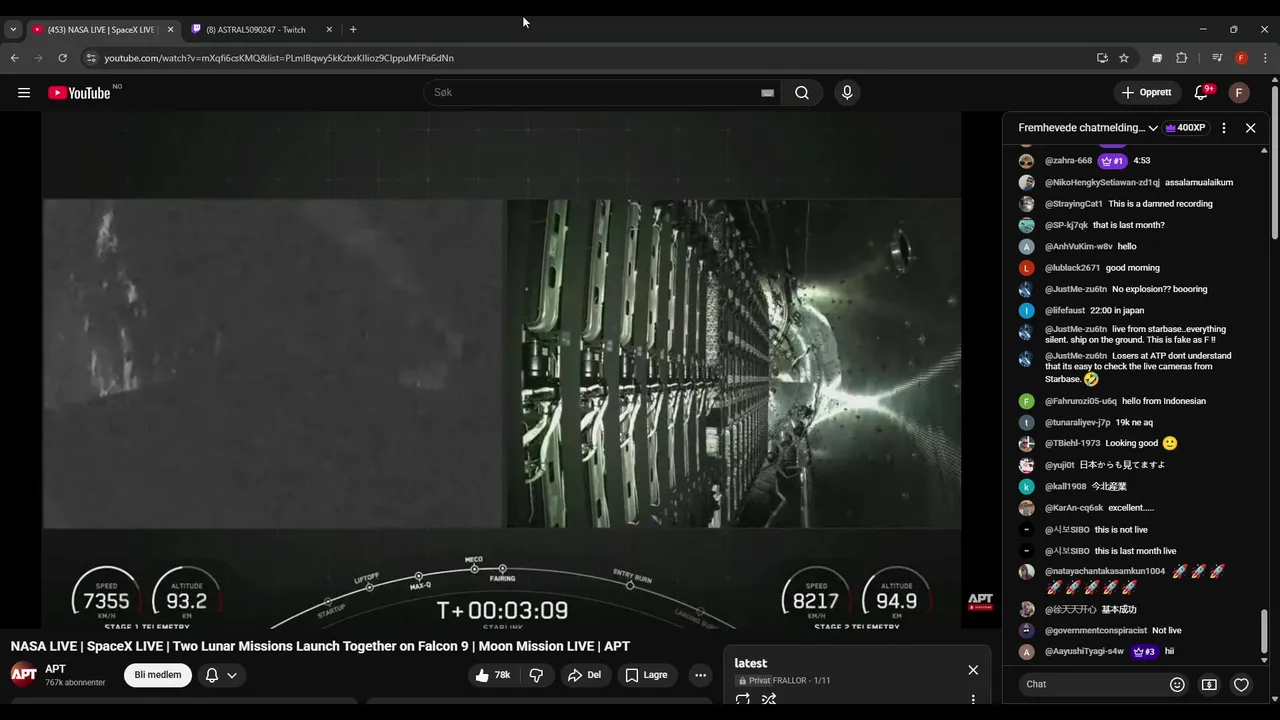The image size is (1280, 720).
Task: Click @StrayingCat1 chat message
Action: [x=1160, y=204]
